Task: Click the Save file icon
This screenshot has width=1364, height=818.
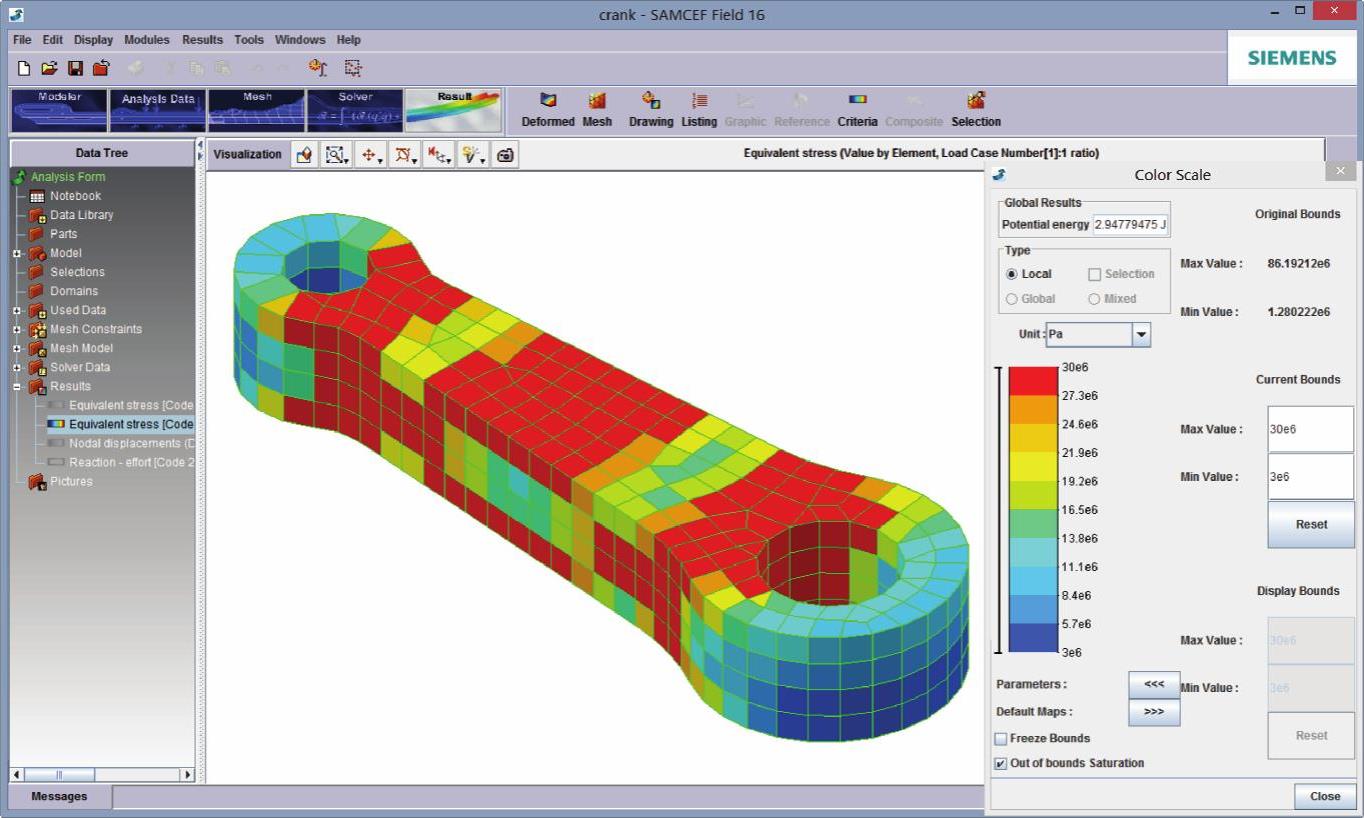Action: (x=75, y=68)
